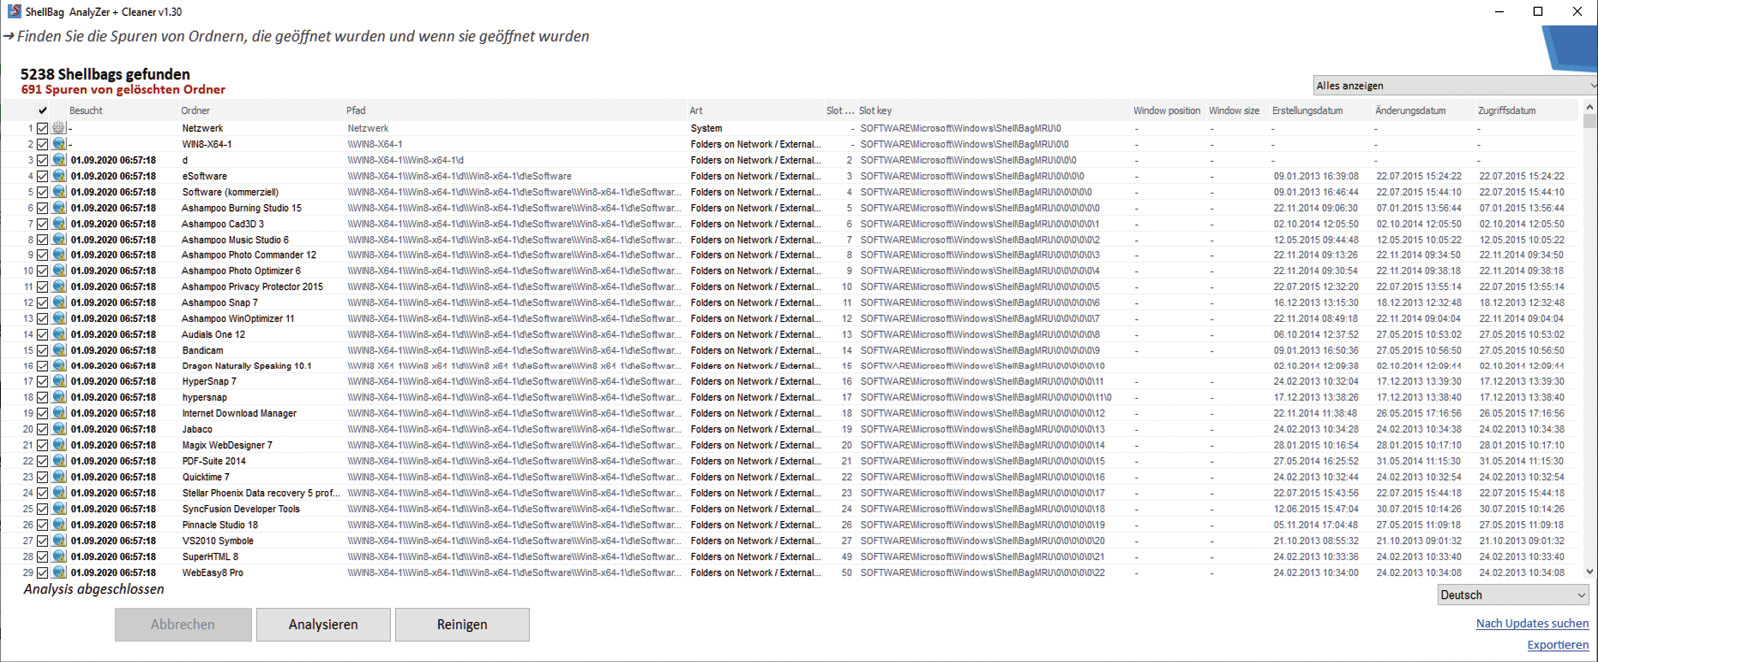Open the Nach Updates suchen link
The width and height of the screenshot is (1741, 662).
tap(1532, 623)
